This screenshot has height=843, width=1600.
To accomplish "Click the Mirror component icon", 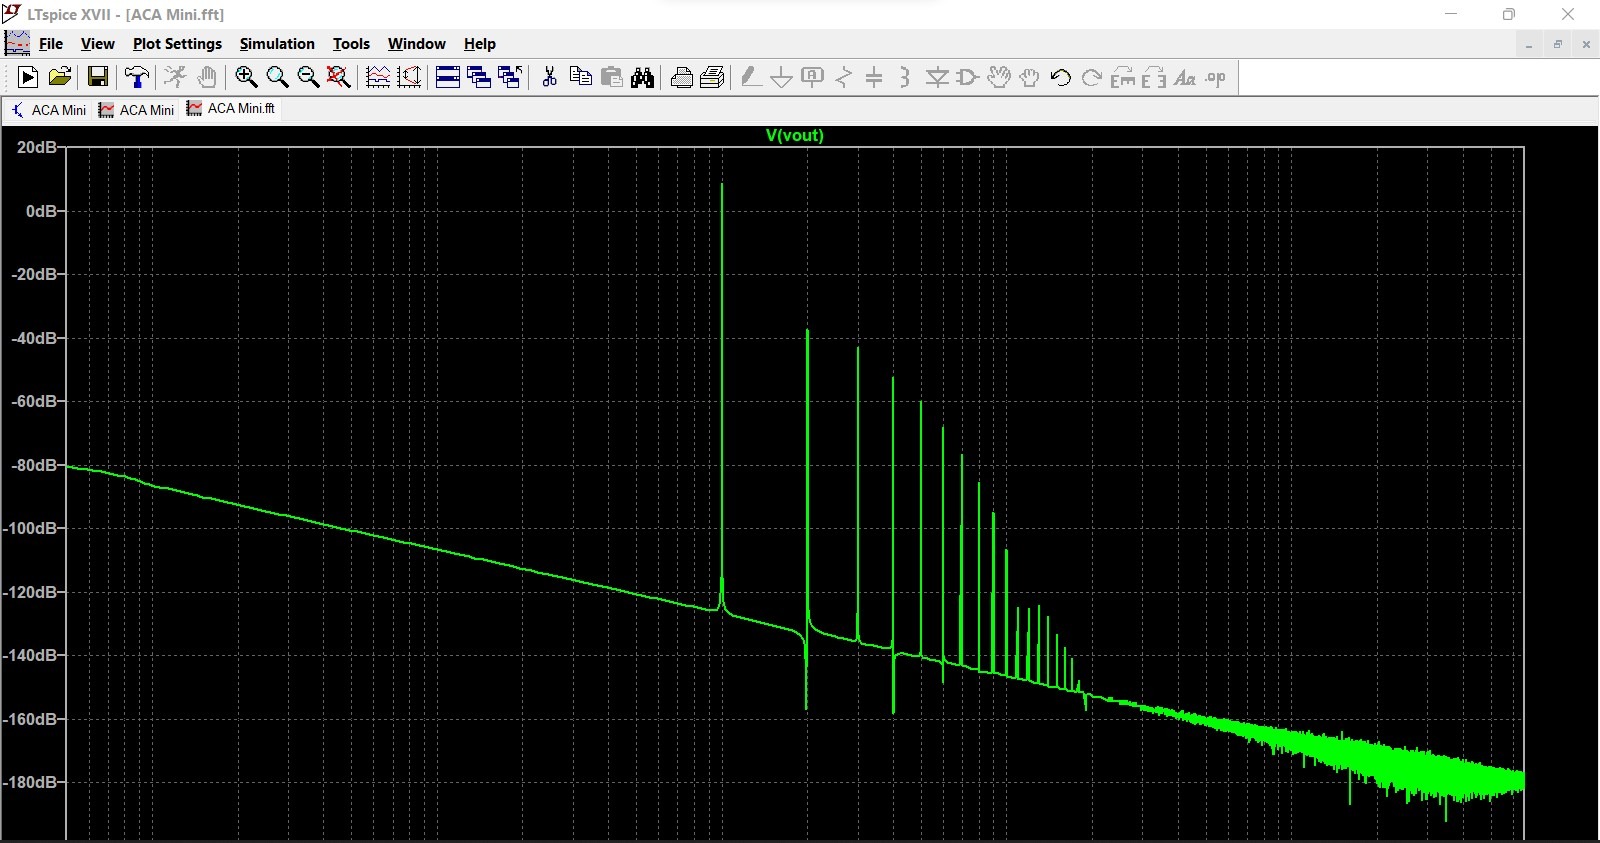I will point(1154,77).
